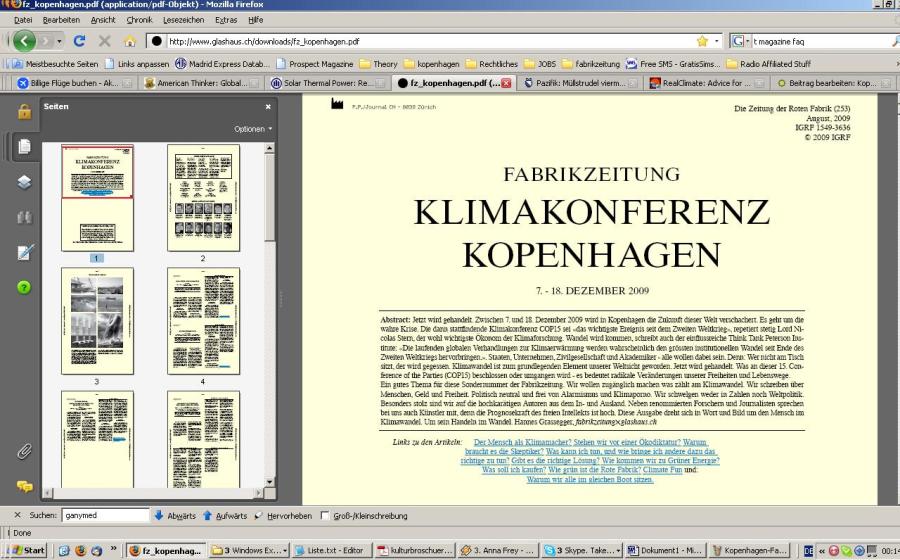
Task: Open the comments speech bubble icon
Action: [x=24, y=487]
